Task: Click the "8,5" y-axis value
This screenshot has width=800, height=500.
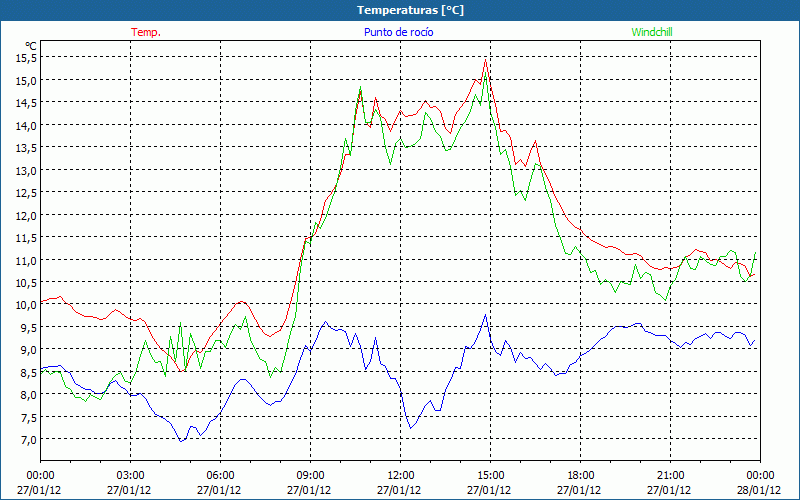Action: pos(29,372)
